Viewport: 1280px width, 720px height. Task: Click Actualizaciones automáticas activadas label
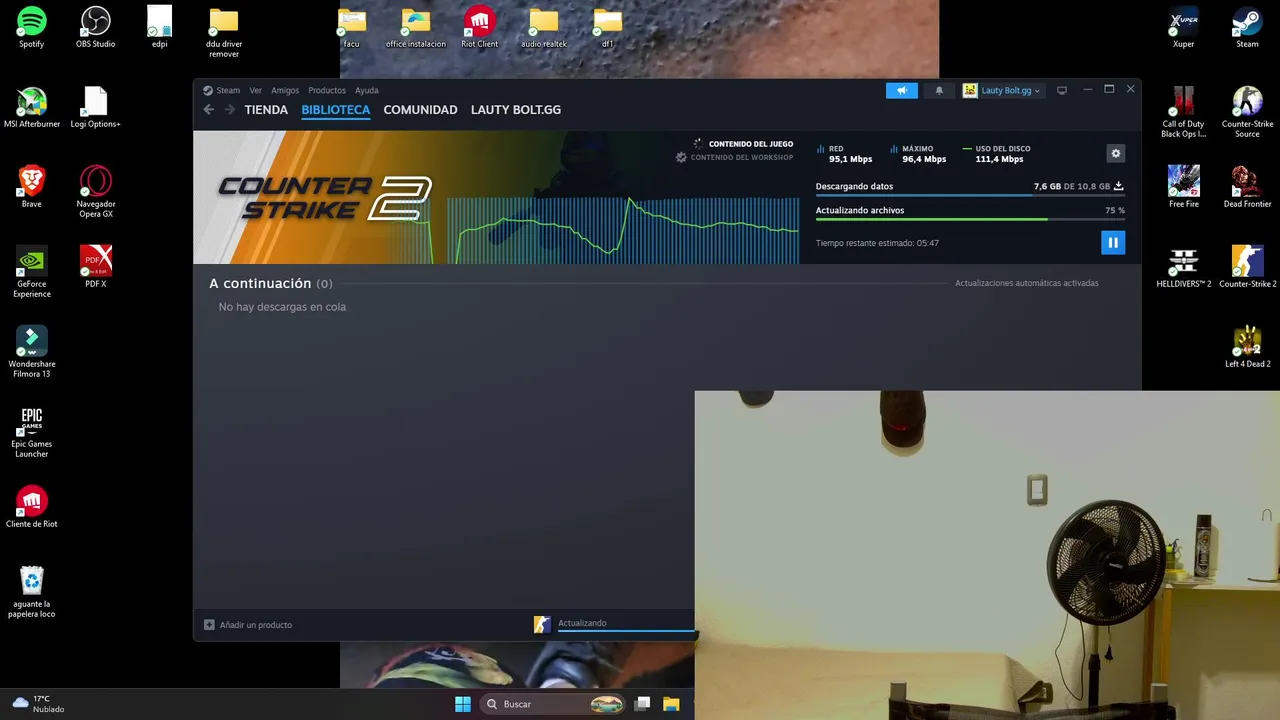click(x=1026, y=283)
